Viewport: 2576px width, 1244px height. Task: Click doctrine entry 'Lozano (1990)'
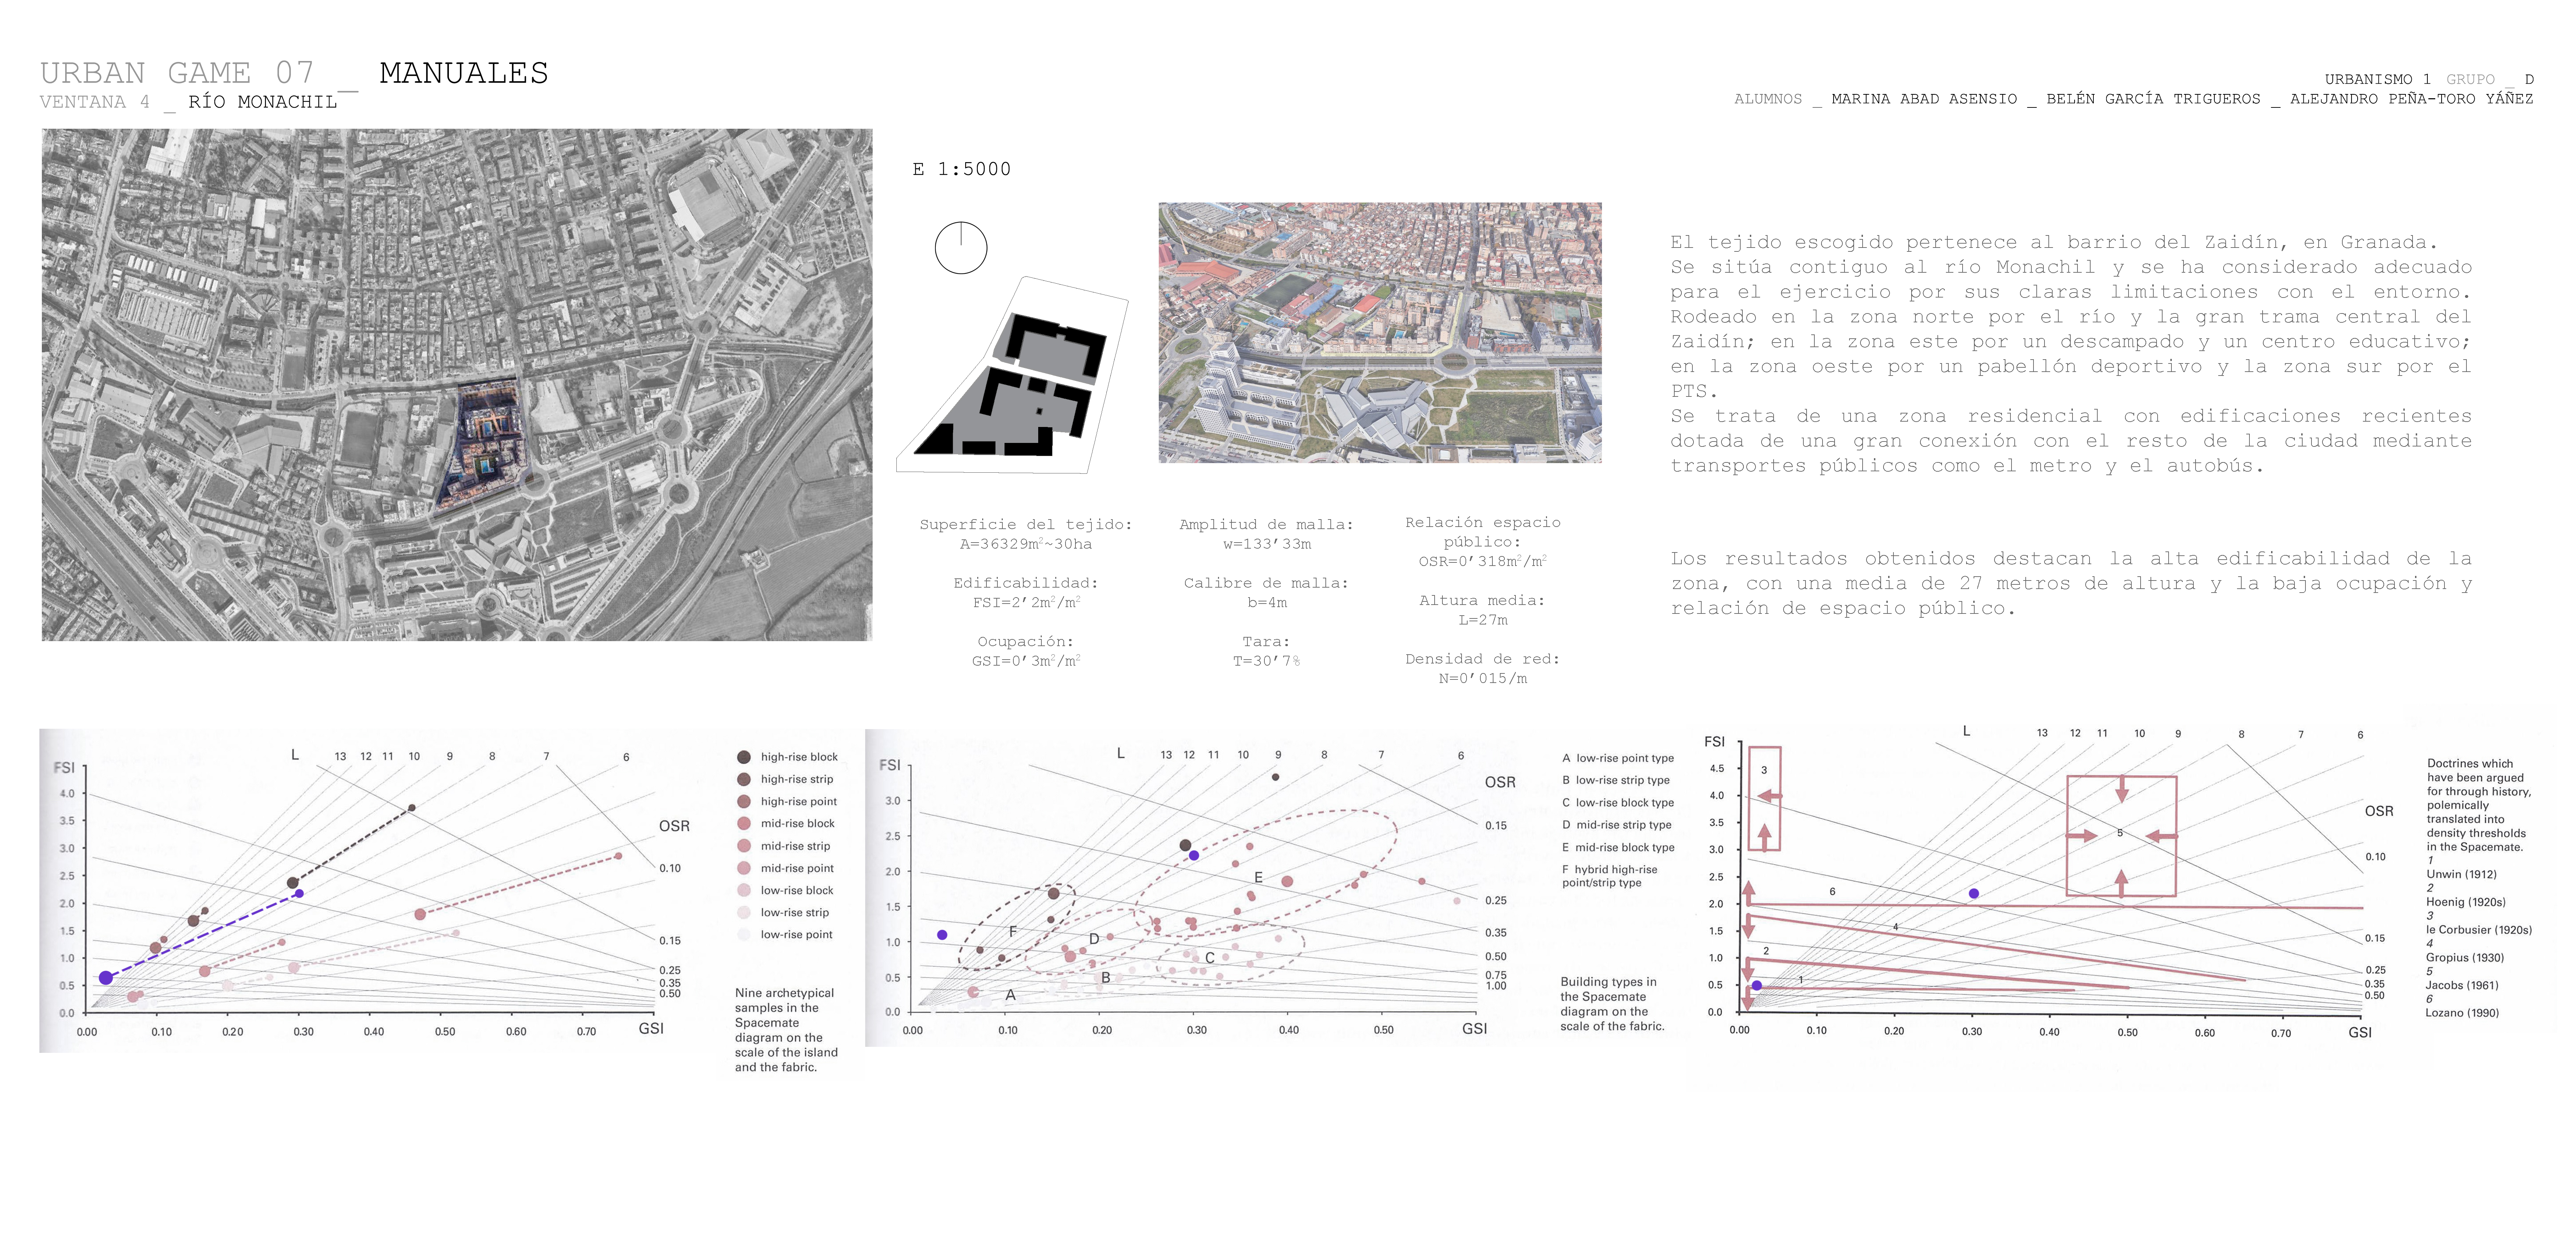2462,1013
